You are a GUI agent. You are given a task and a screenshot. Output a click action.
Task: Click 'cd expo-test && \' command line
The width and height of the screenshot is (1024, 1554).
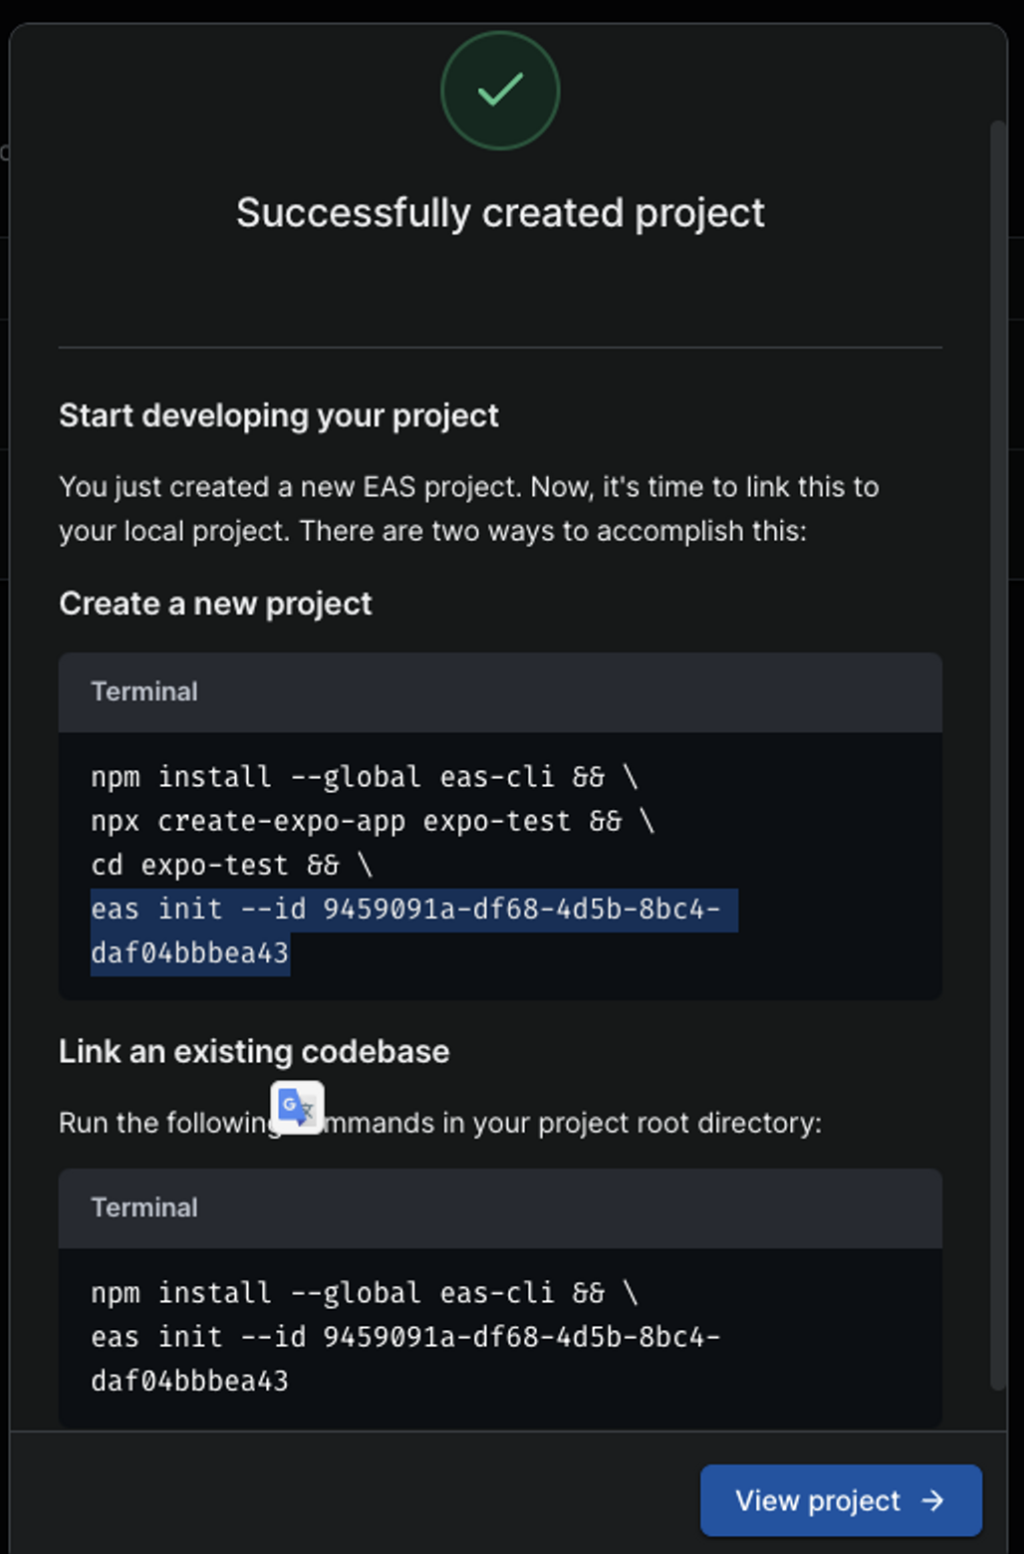[231, 865]
